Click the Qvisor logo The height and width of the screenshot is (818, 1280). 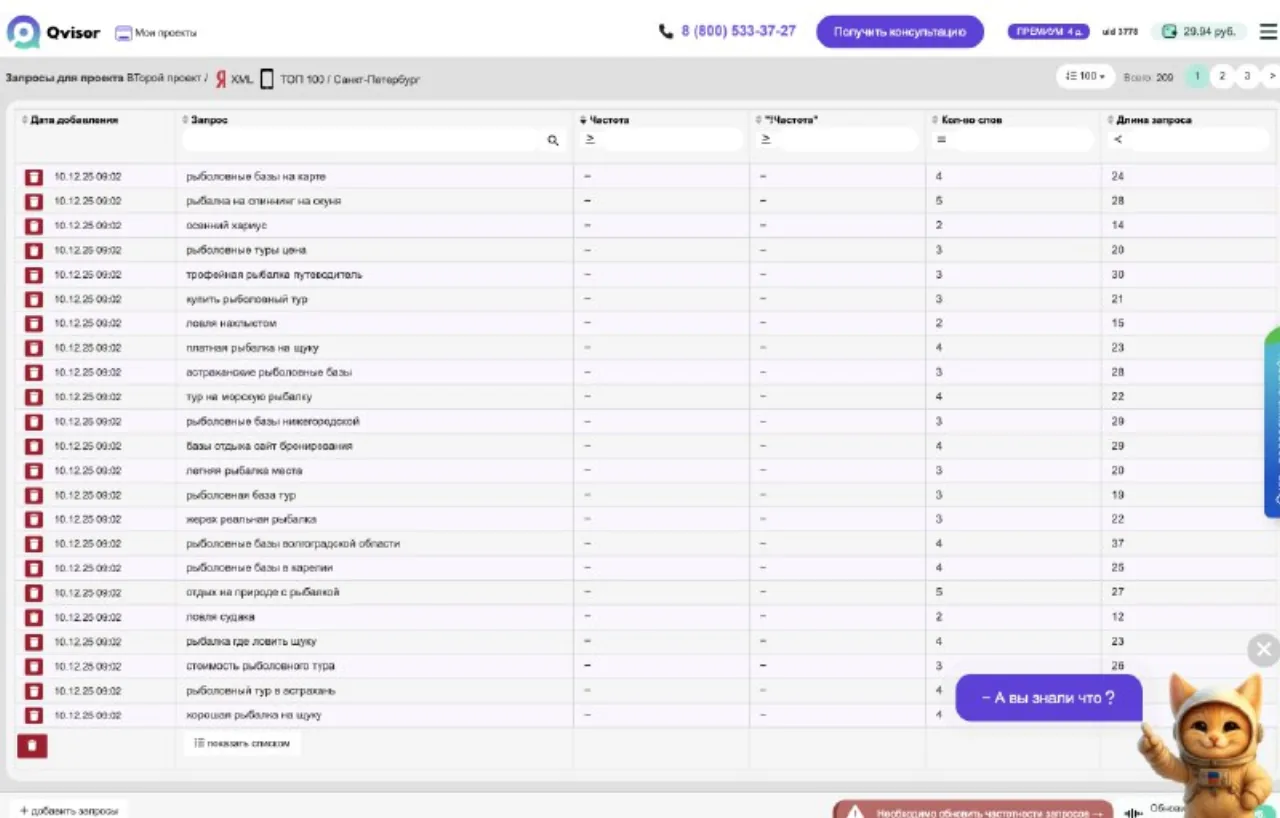(x=54, y=32)
